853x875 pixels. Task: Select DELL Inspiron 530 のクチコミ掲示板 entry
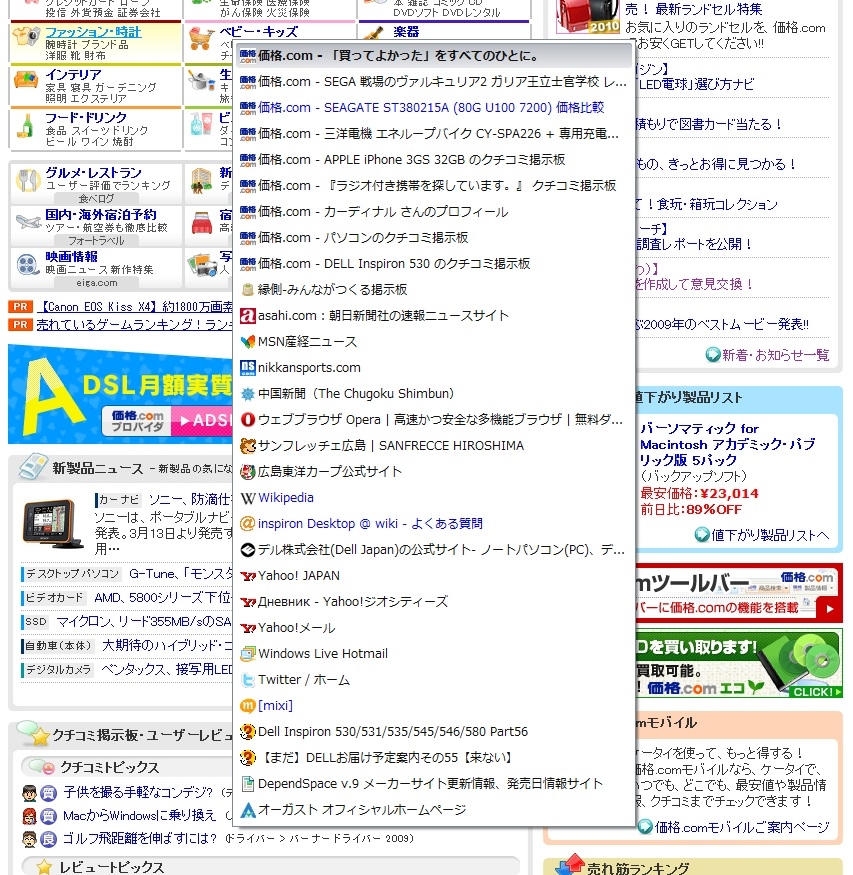coord(434,263)
